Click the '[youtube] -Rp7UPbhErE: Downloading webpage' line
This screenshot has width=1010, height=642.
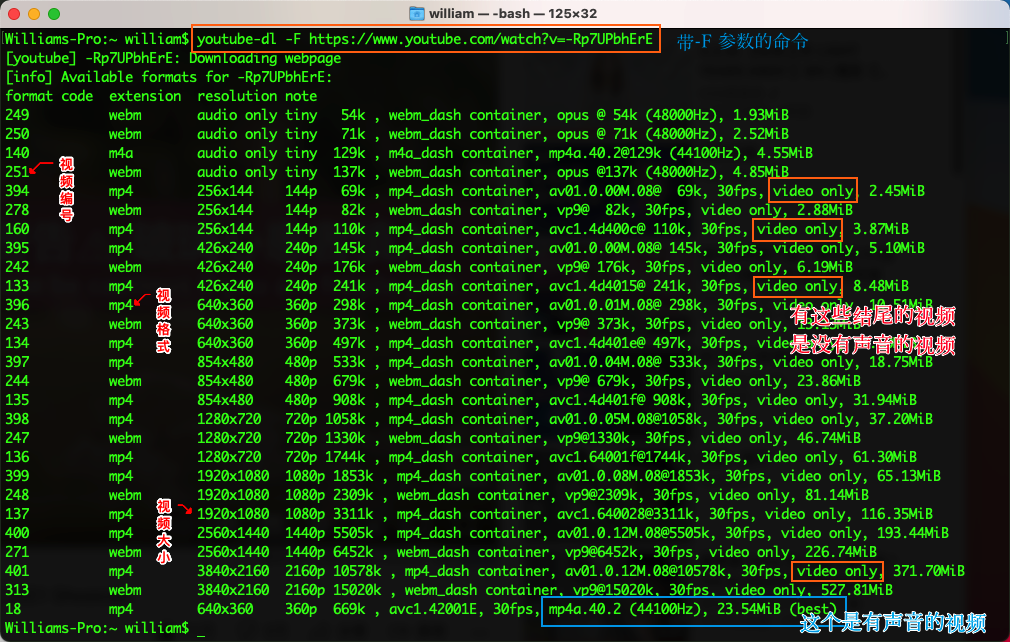173,59
